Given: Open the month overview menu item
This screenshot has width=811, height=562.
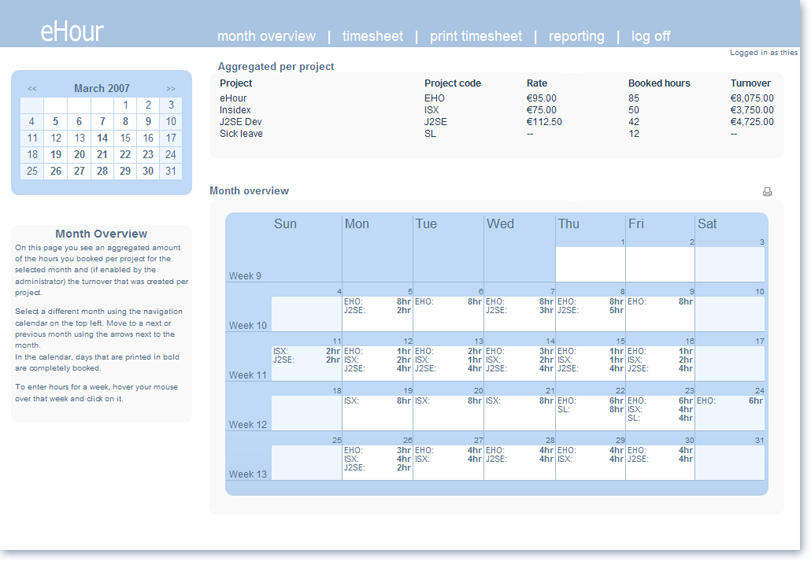Looking at the screenshot, I should pyautogui.click(x=266, y=36).
